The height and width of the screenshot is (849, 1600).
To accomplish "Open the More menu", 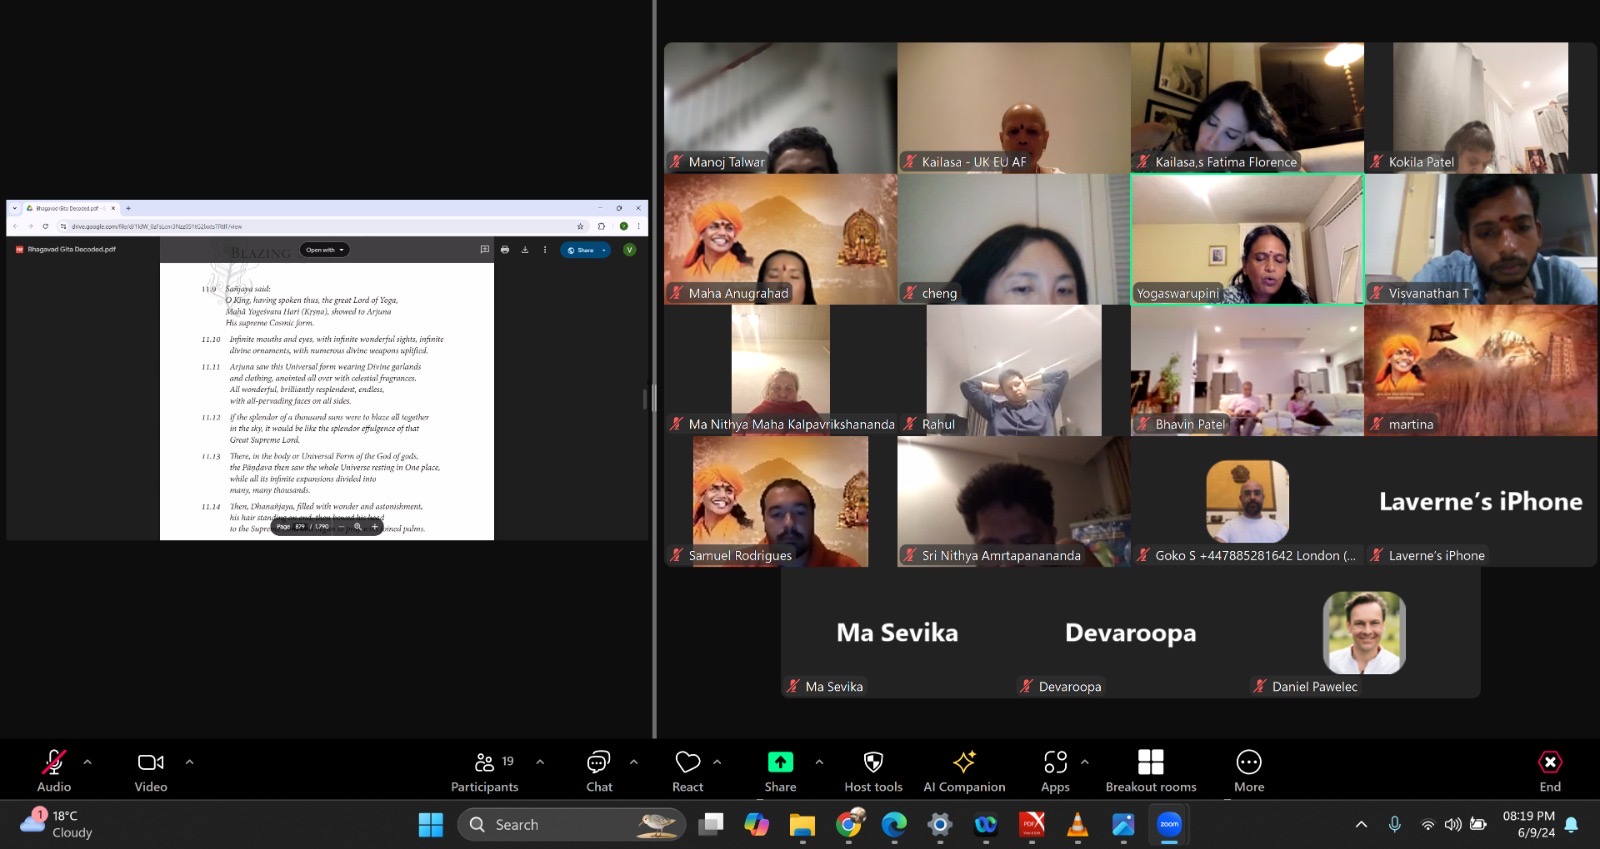I will point(1249,771).
